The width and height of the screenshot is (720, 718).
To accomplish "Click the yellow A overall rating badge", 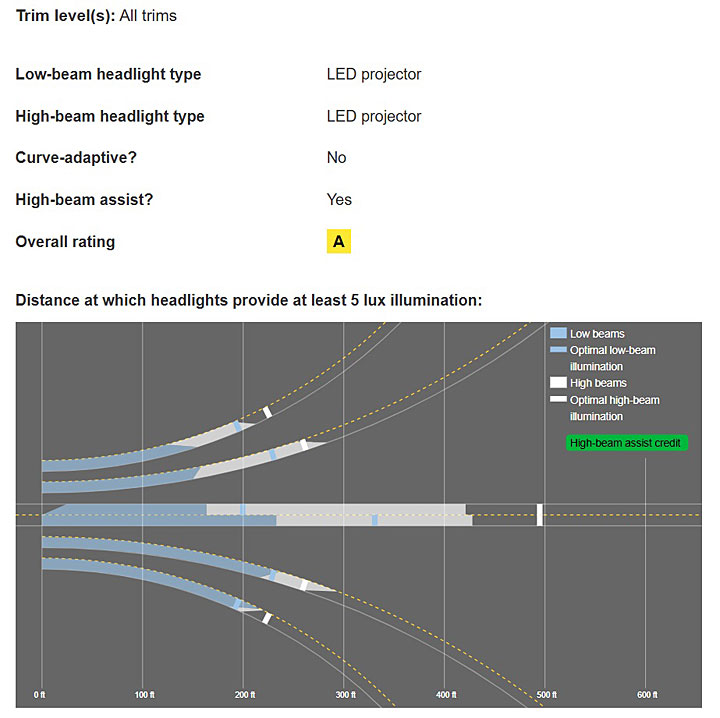I will click(338, 241).
